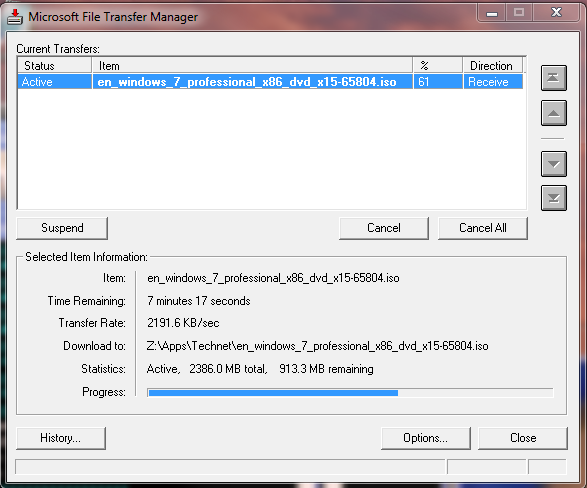
Task: Click the Item column header
Action: point(253,66)
